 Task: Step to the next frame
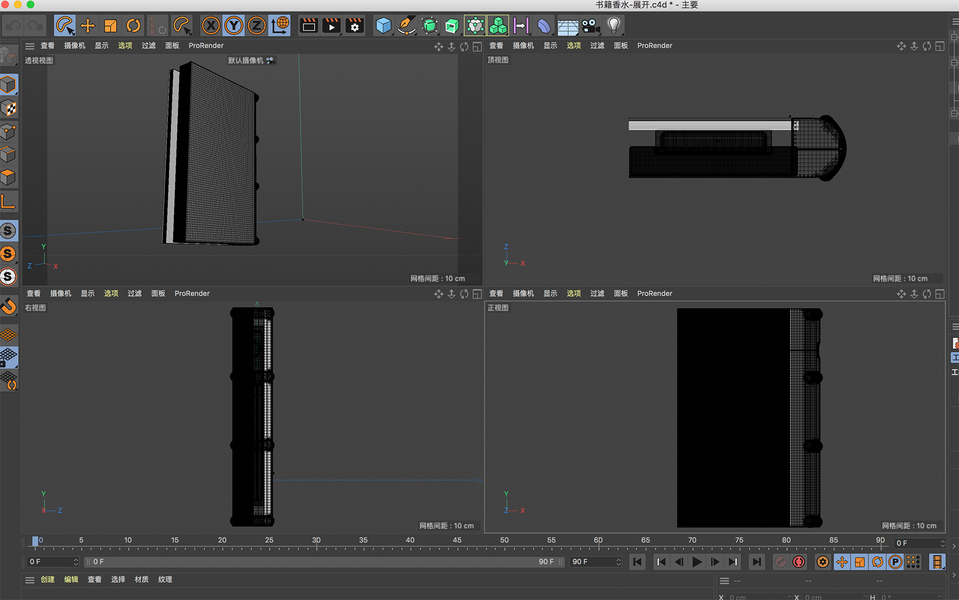tap(714, 562)
